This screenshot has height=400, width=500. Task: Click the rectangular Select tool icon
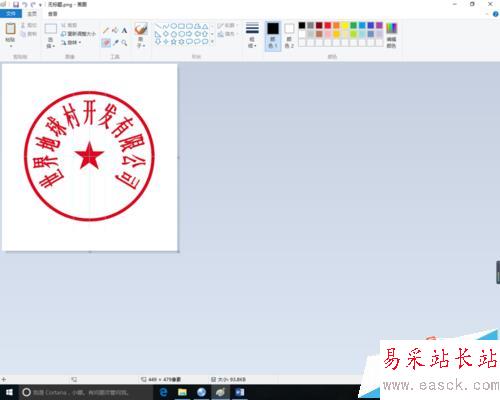click(x=51, y=29)
